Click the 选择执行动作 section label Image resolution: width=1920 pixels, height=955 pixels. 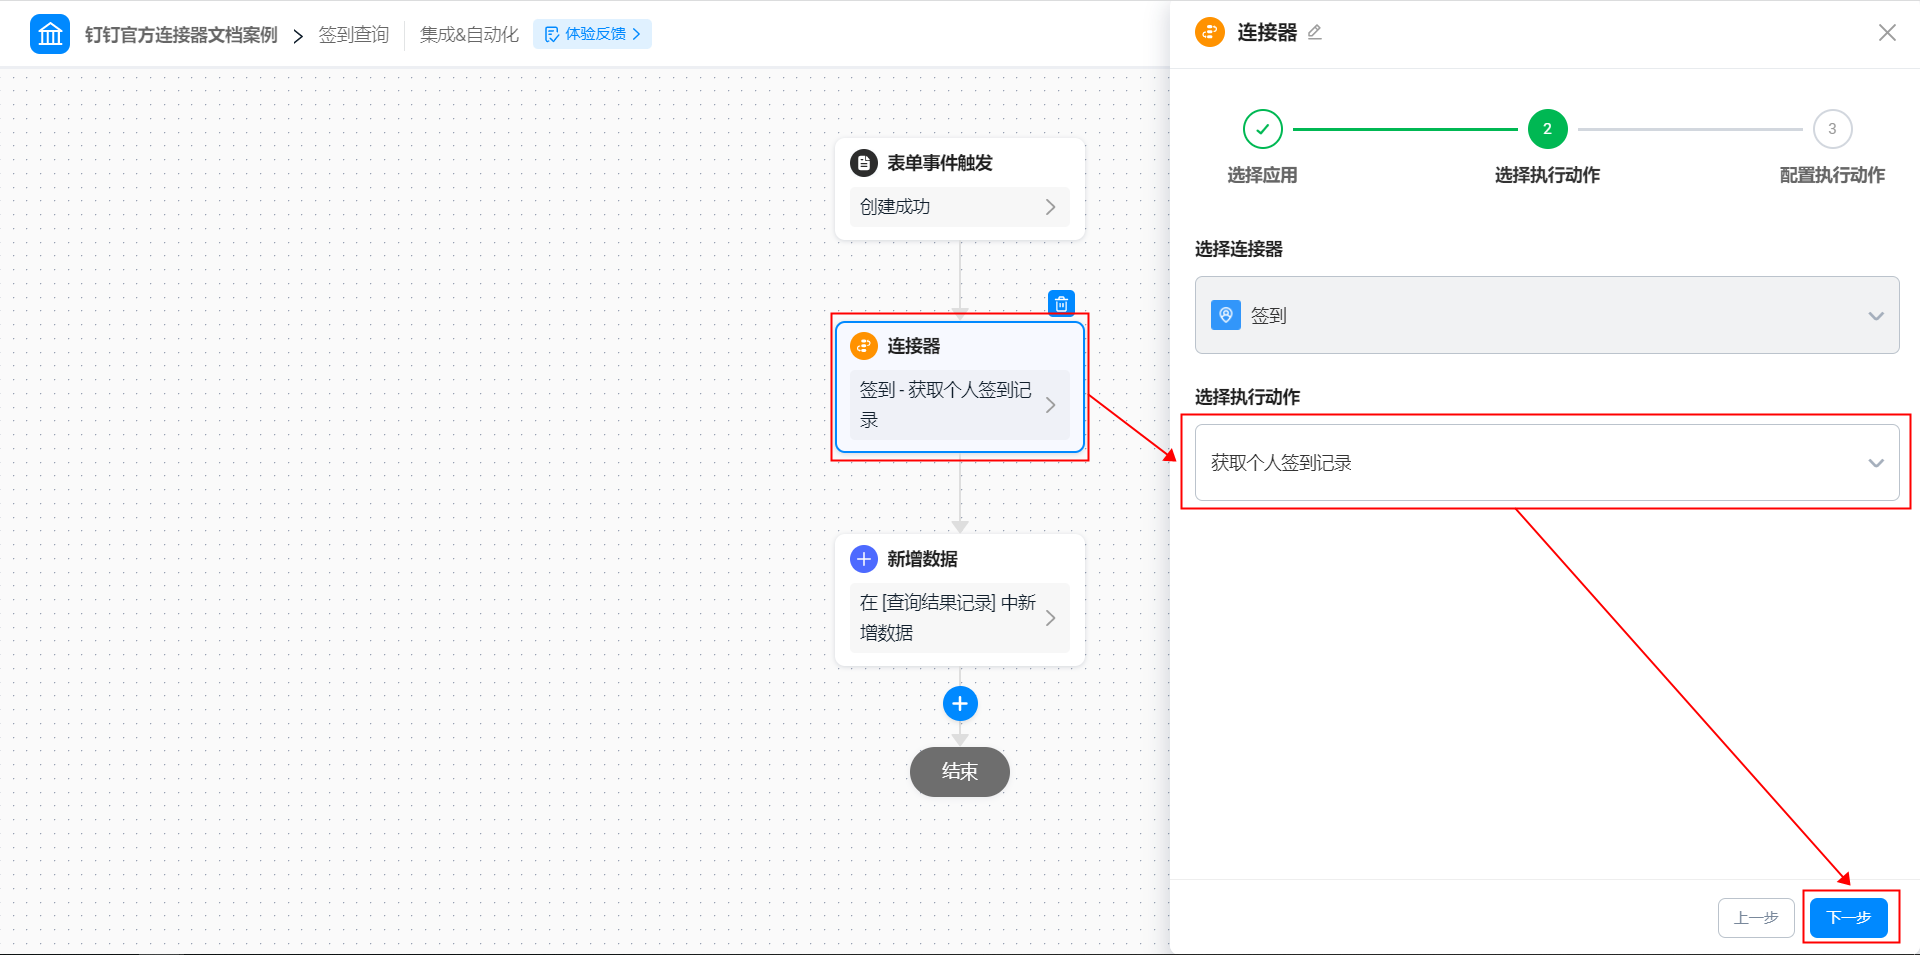(x=1247, y=397)
